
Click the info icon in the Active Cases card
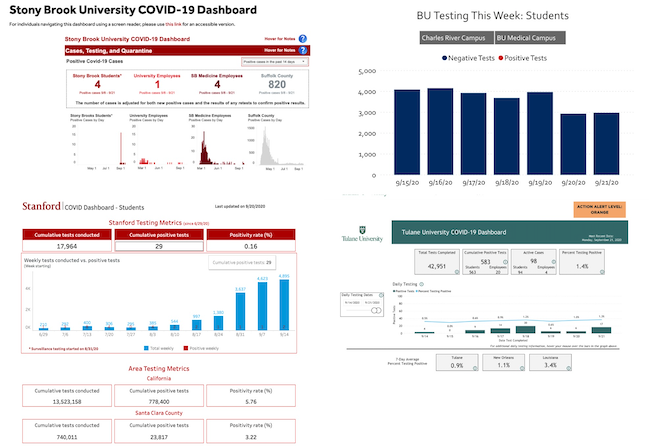click(x=554, y=262)
